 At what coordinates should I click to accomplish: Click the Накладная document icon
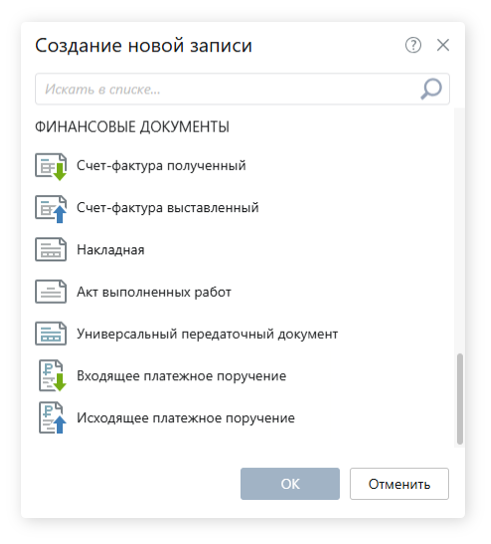pos(51,249)
